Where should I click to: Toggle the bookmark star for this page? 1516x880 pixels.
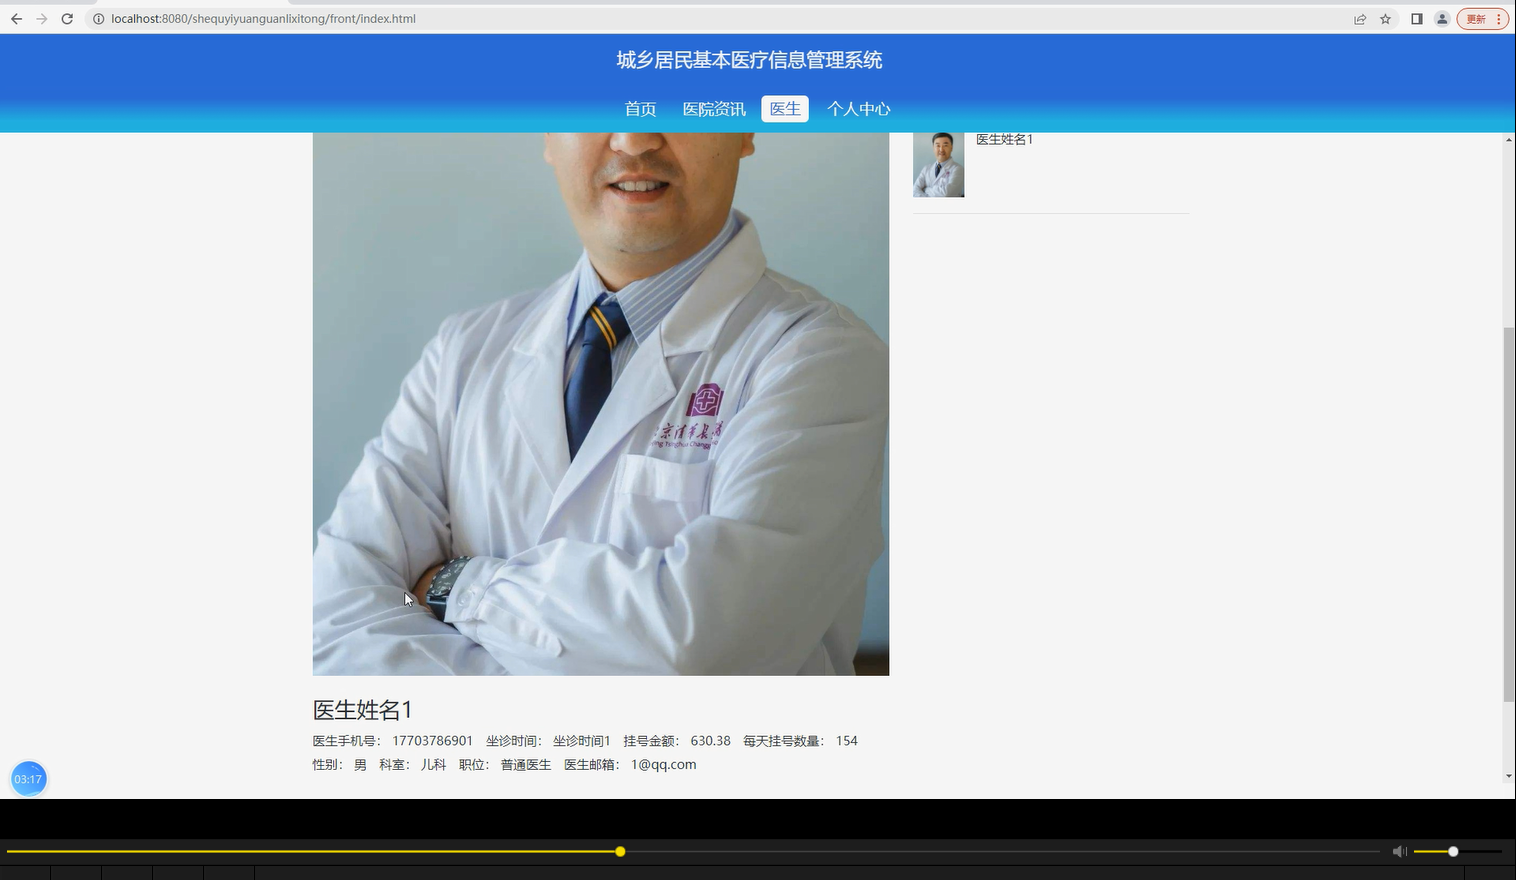(1385, 18)
